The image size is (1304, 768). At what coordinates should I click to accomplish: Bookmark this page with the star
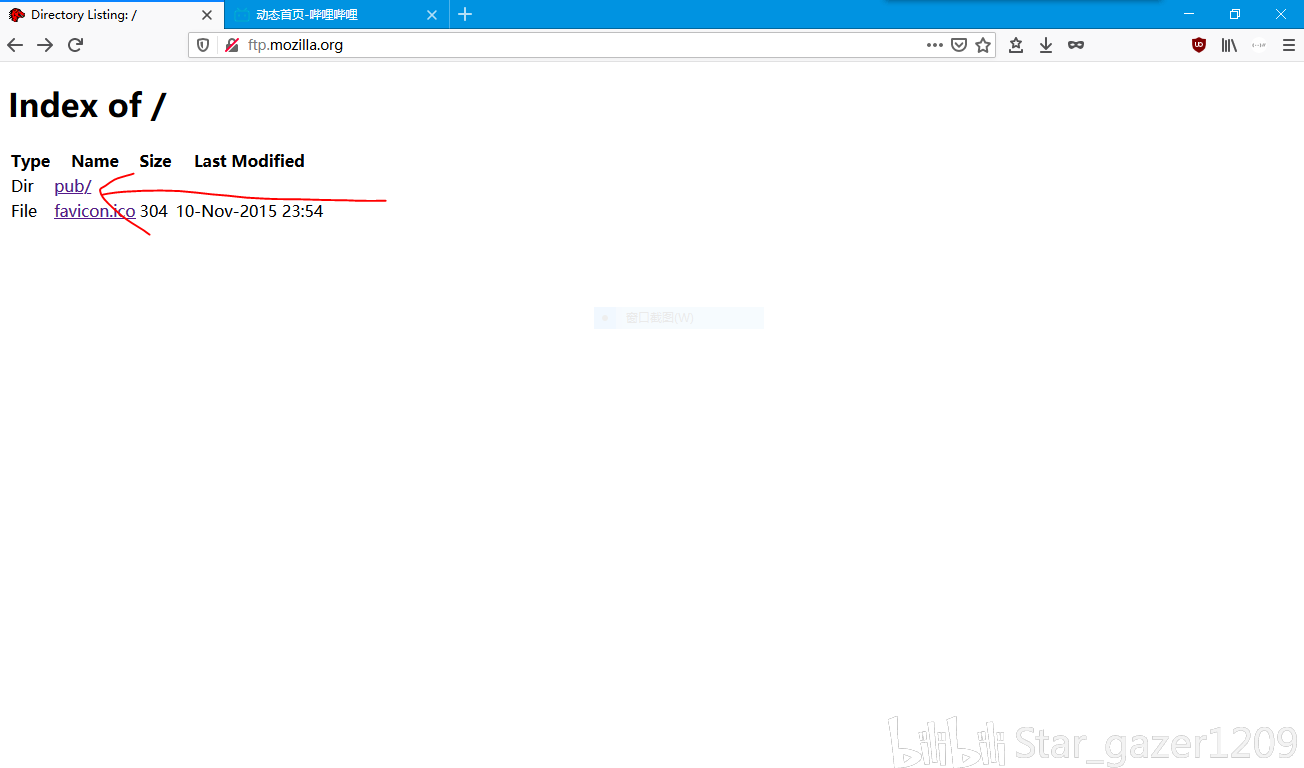[x=983, y=45]
